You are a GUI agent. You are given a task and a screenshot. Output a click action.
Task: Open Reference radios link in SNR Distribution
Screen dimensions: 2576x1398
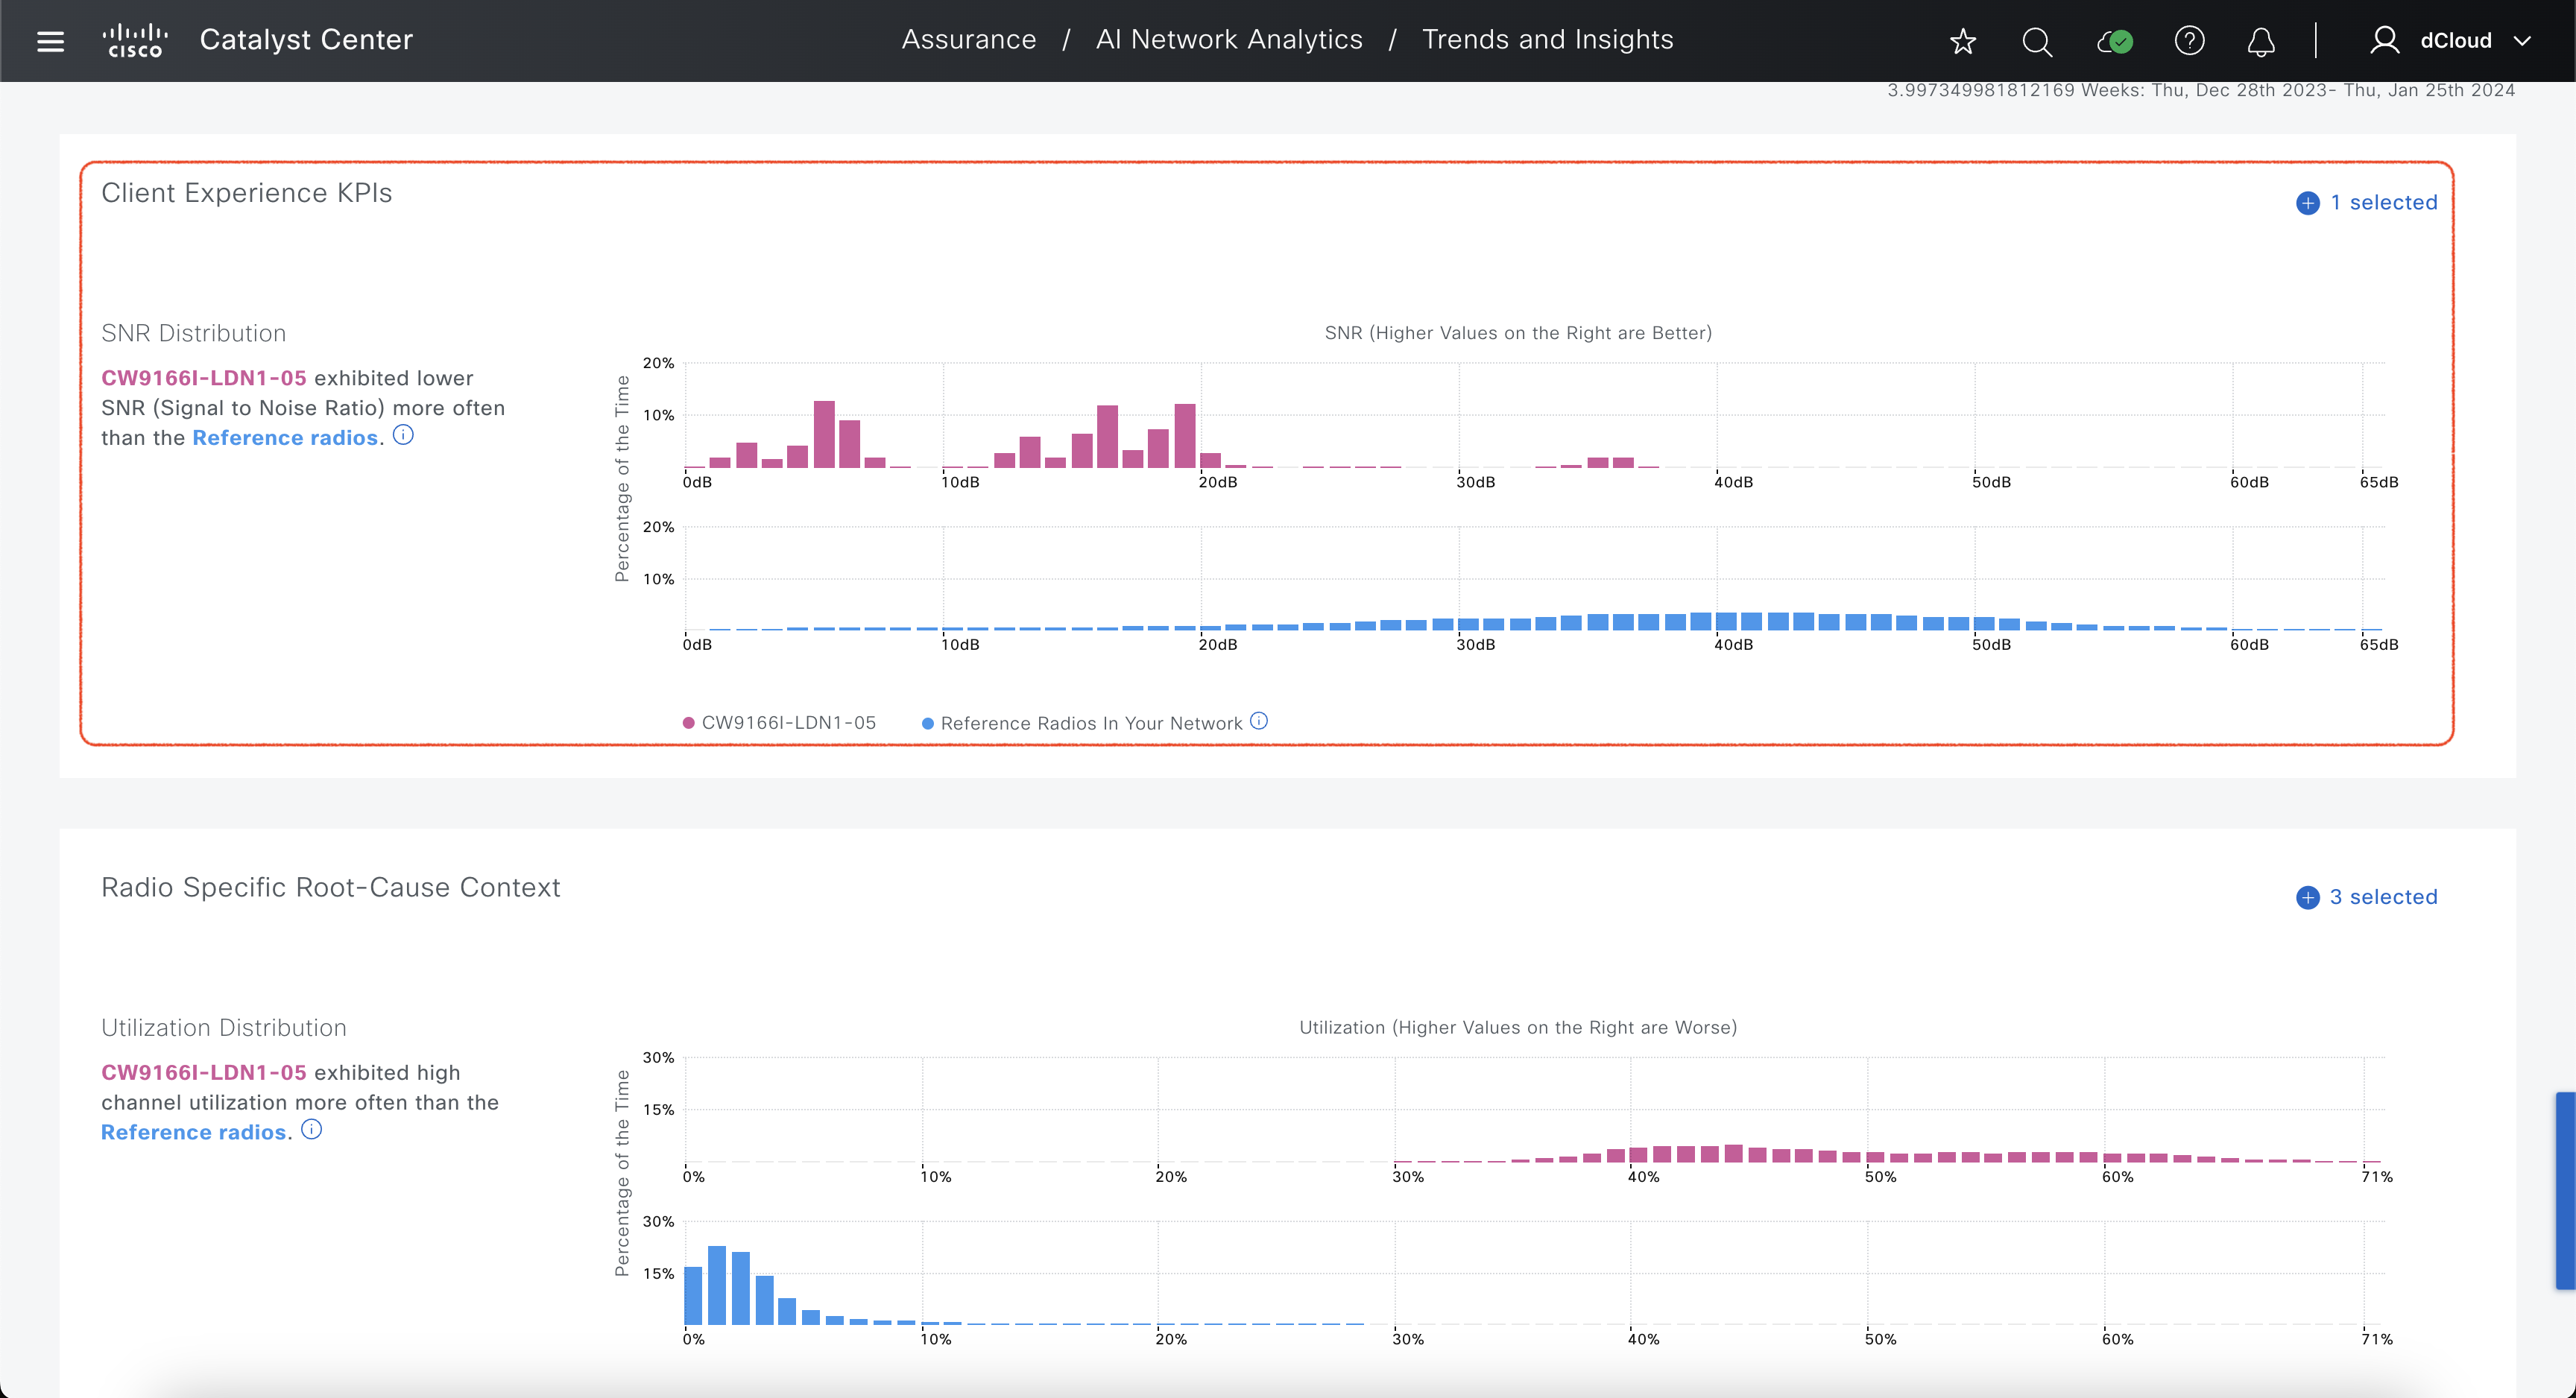[285, 438]
